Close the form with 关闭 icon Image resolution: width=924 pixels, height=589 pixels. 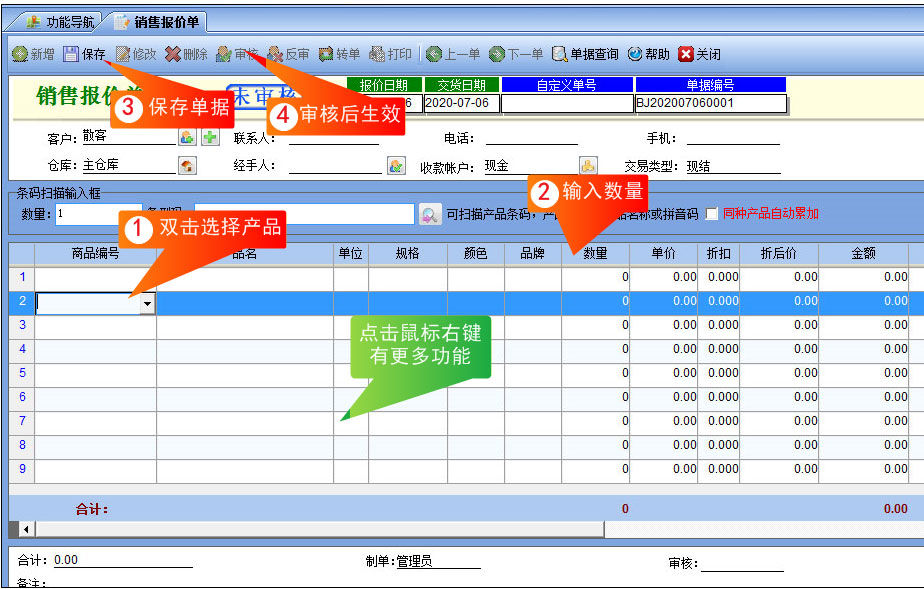[x=685, y=54]
